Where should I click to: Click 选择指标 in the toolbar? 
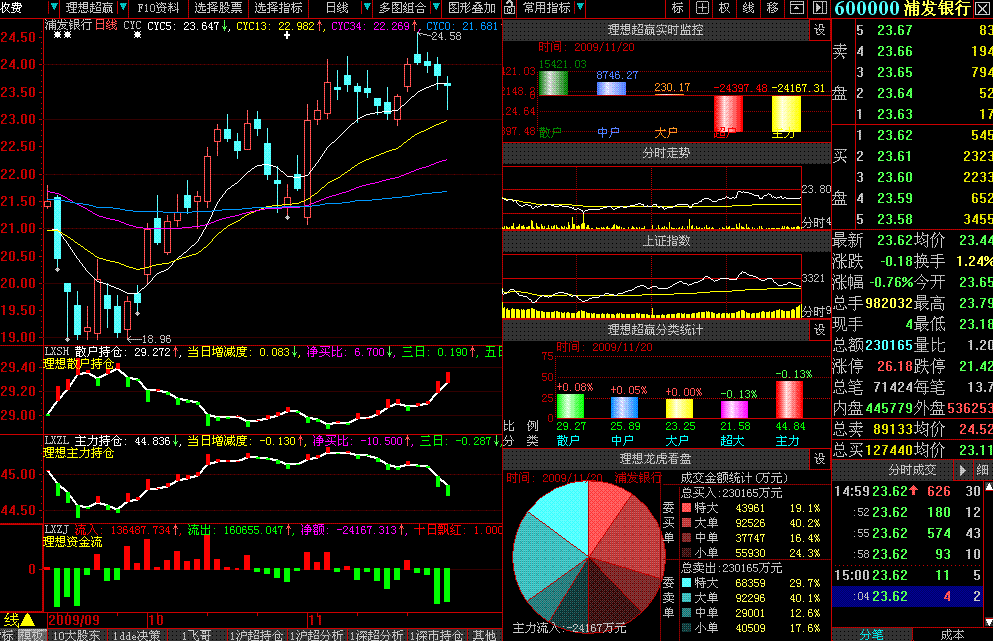278,8
